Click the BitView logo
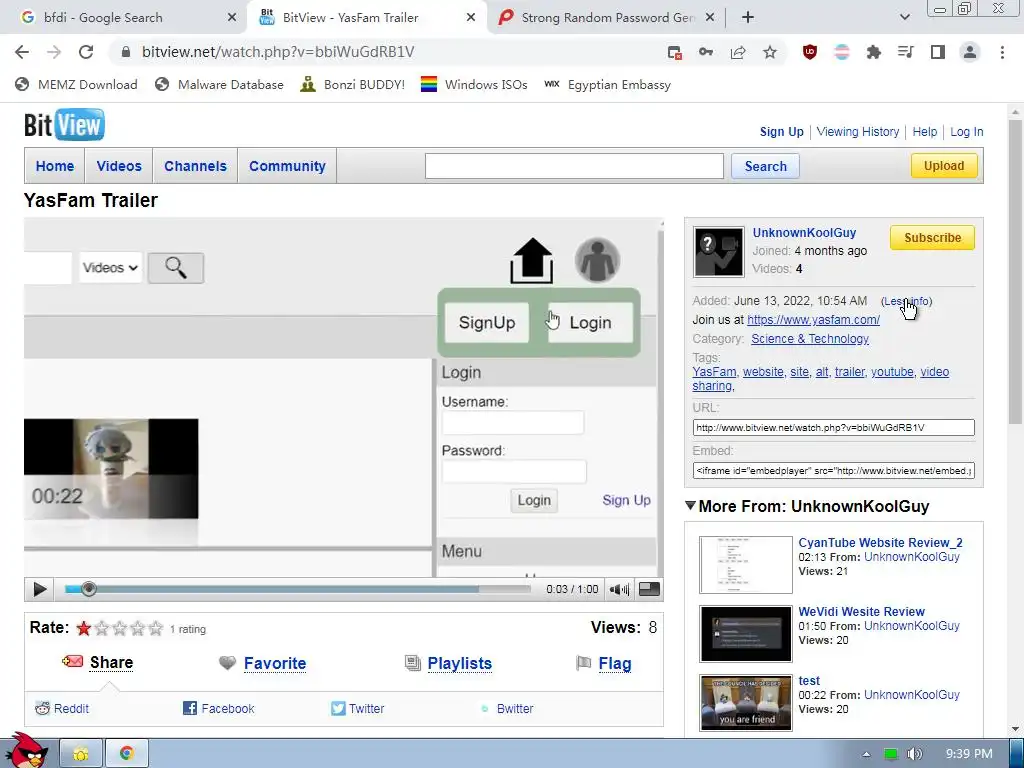 coord(64,125)
